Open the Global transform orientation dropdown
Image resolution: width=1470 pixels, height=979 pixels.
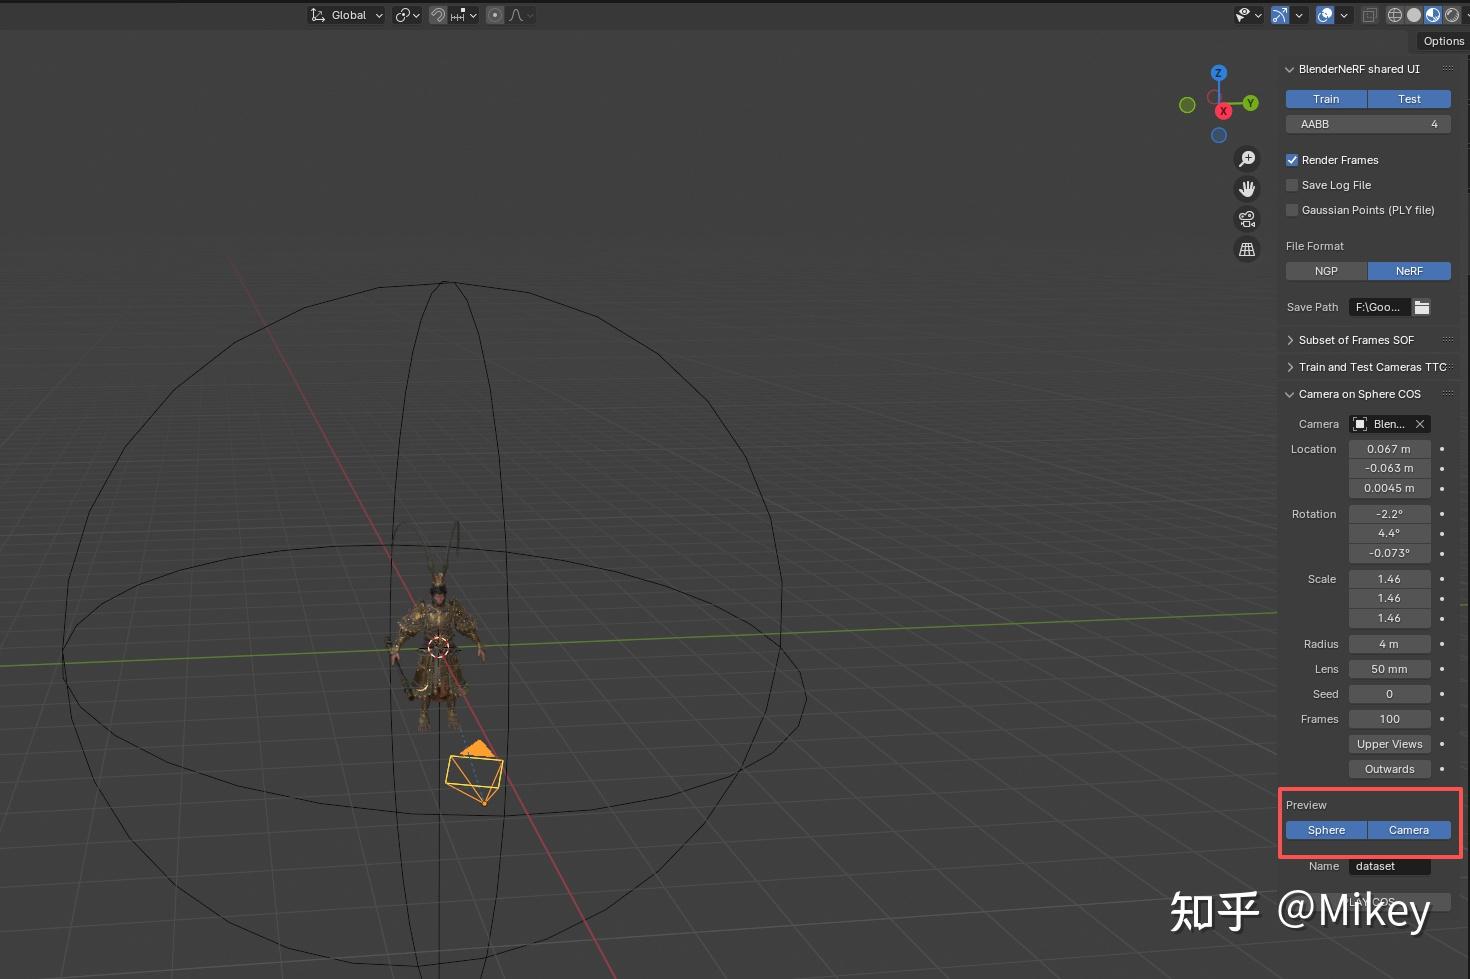click(345, 14)
